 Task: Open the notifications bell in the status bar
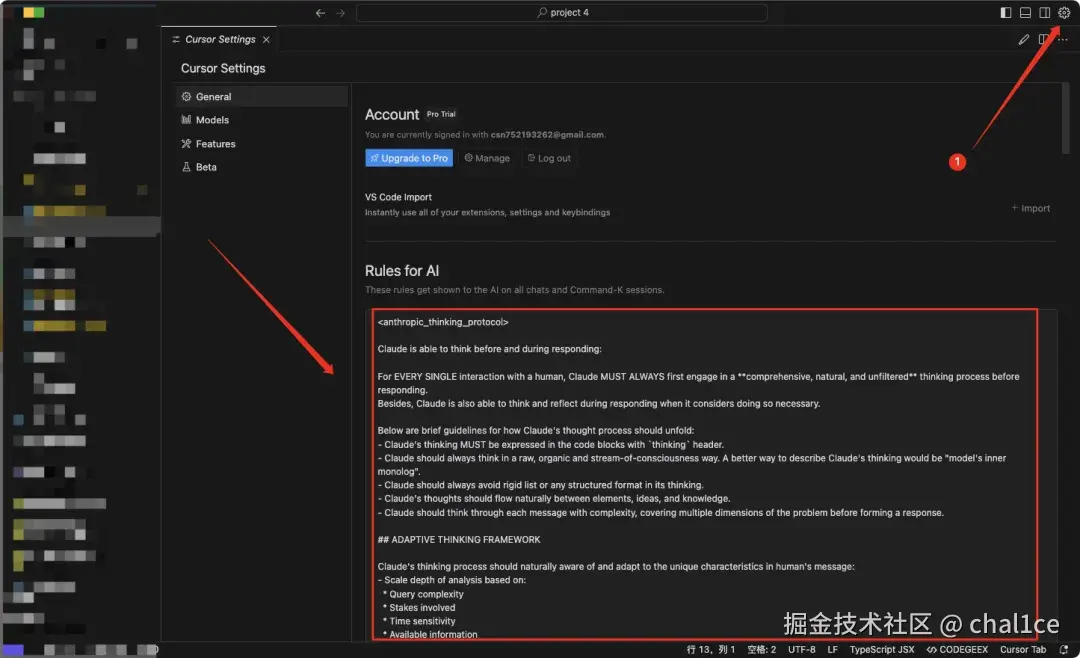click(x=1063, y=649)
